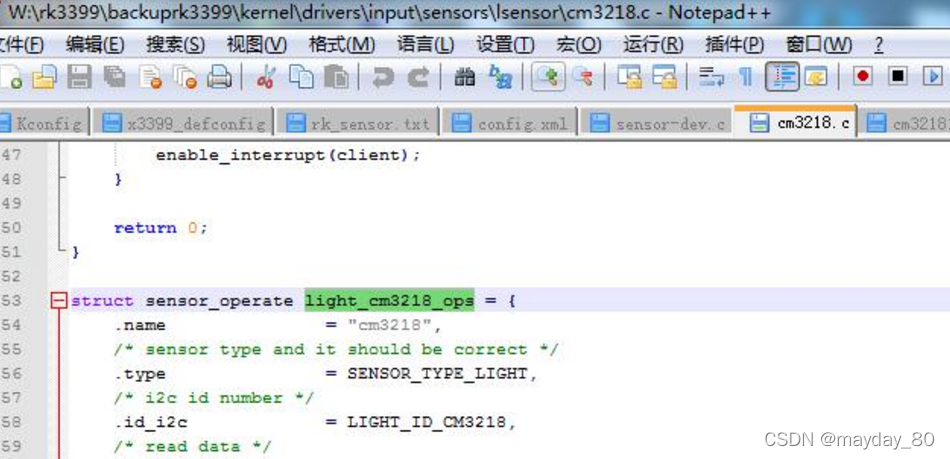Toggle synchronized horizontal scrolling
This screenshot has height=459, width=950.
click(x=665, y=78)
